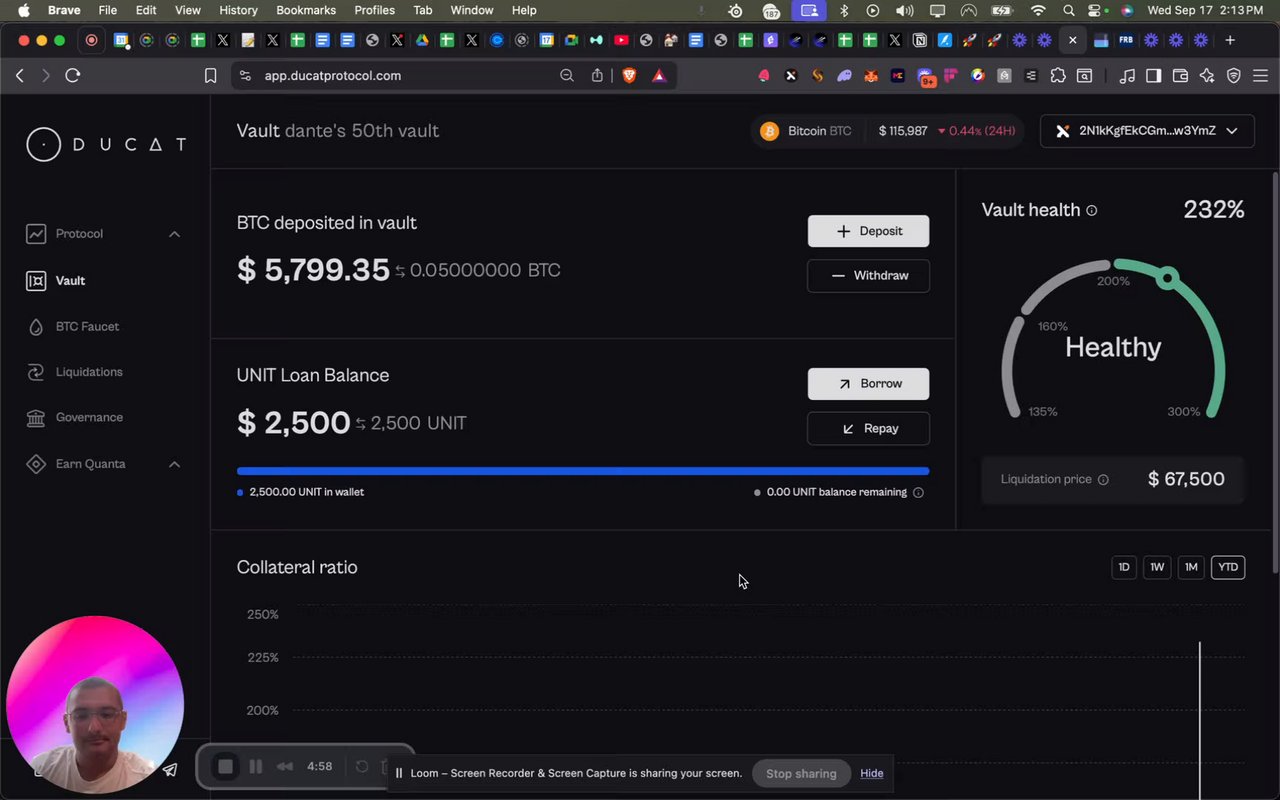
Task: Toggle the browser sidebar panel
Action: (1153, 75)
